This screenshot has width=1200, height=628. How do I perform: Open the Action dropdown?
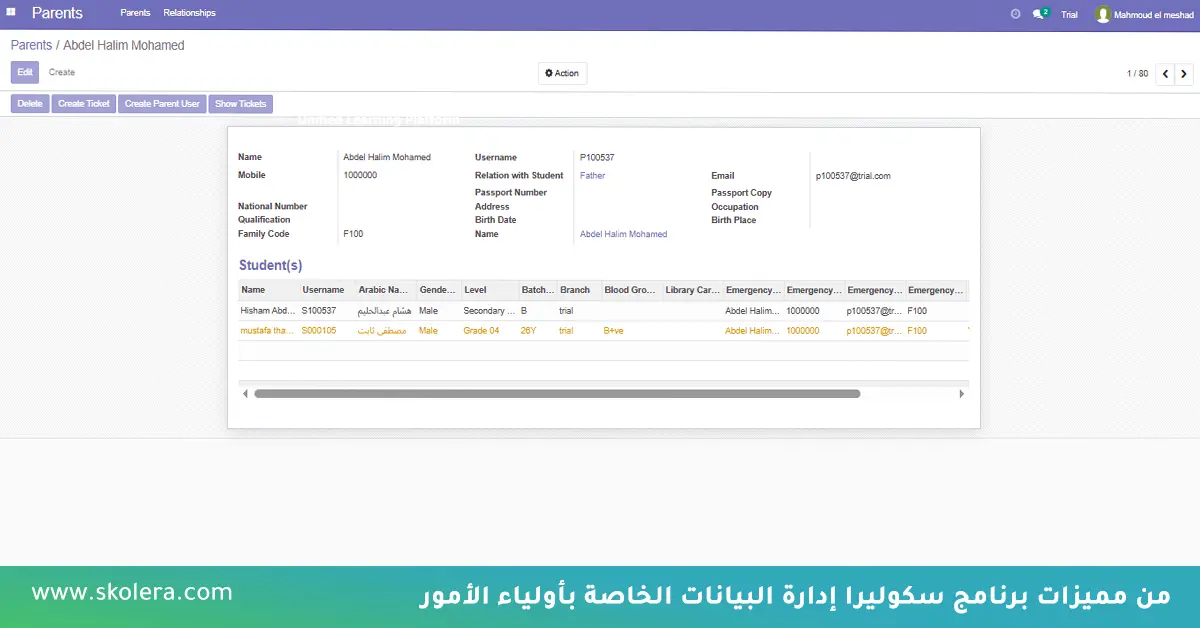[x=562, y=74]
